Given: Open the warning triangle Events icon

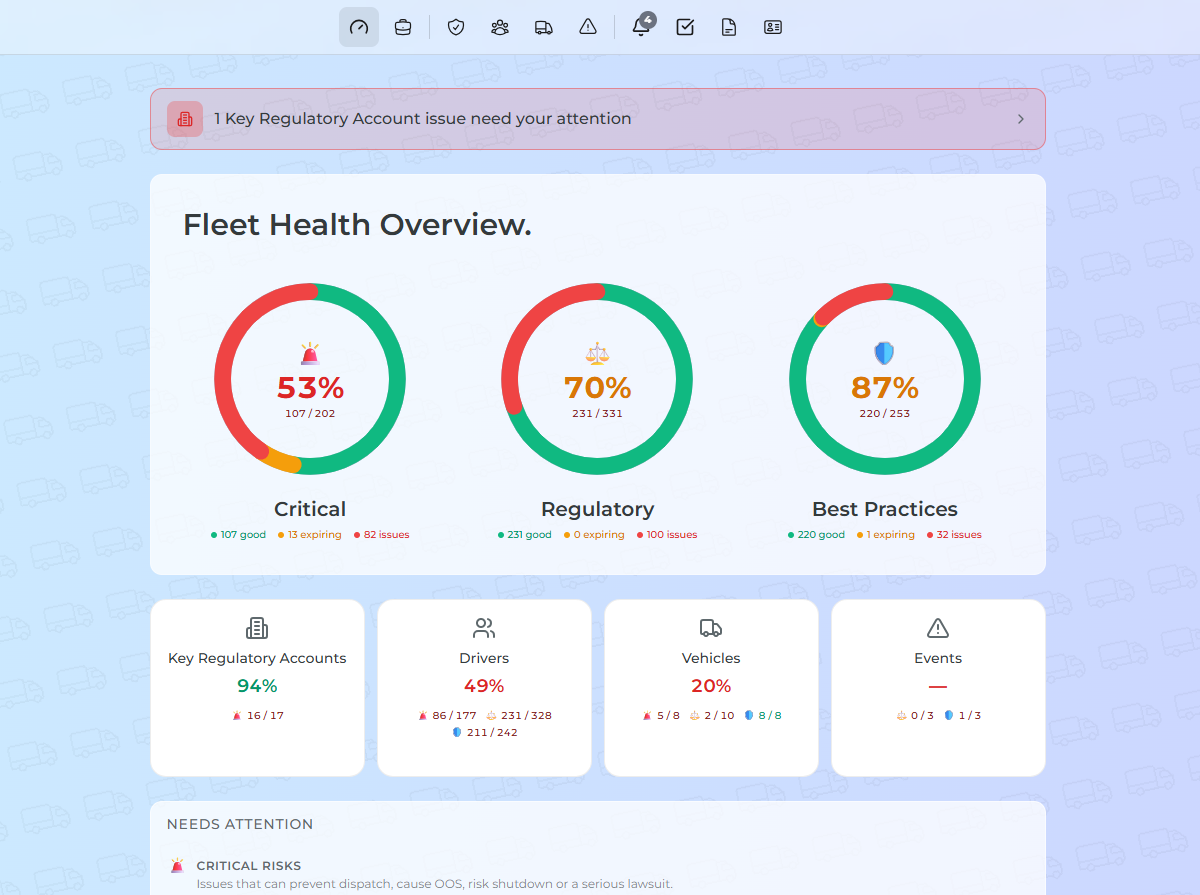Looking at the screenshot, I should (587, 27).
